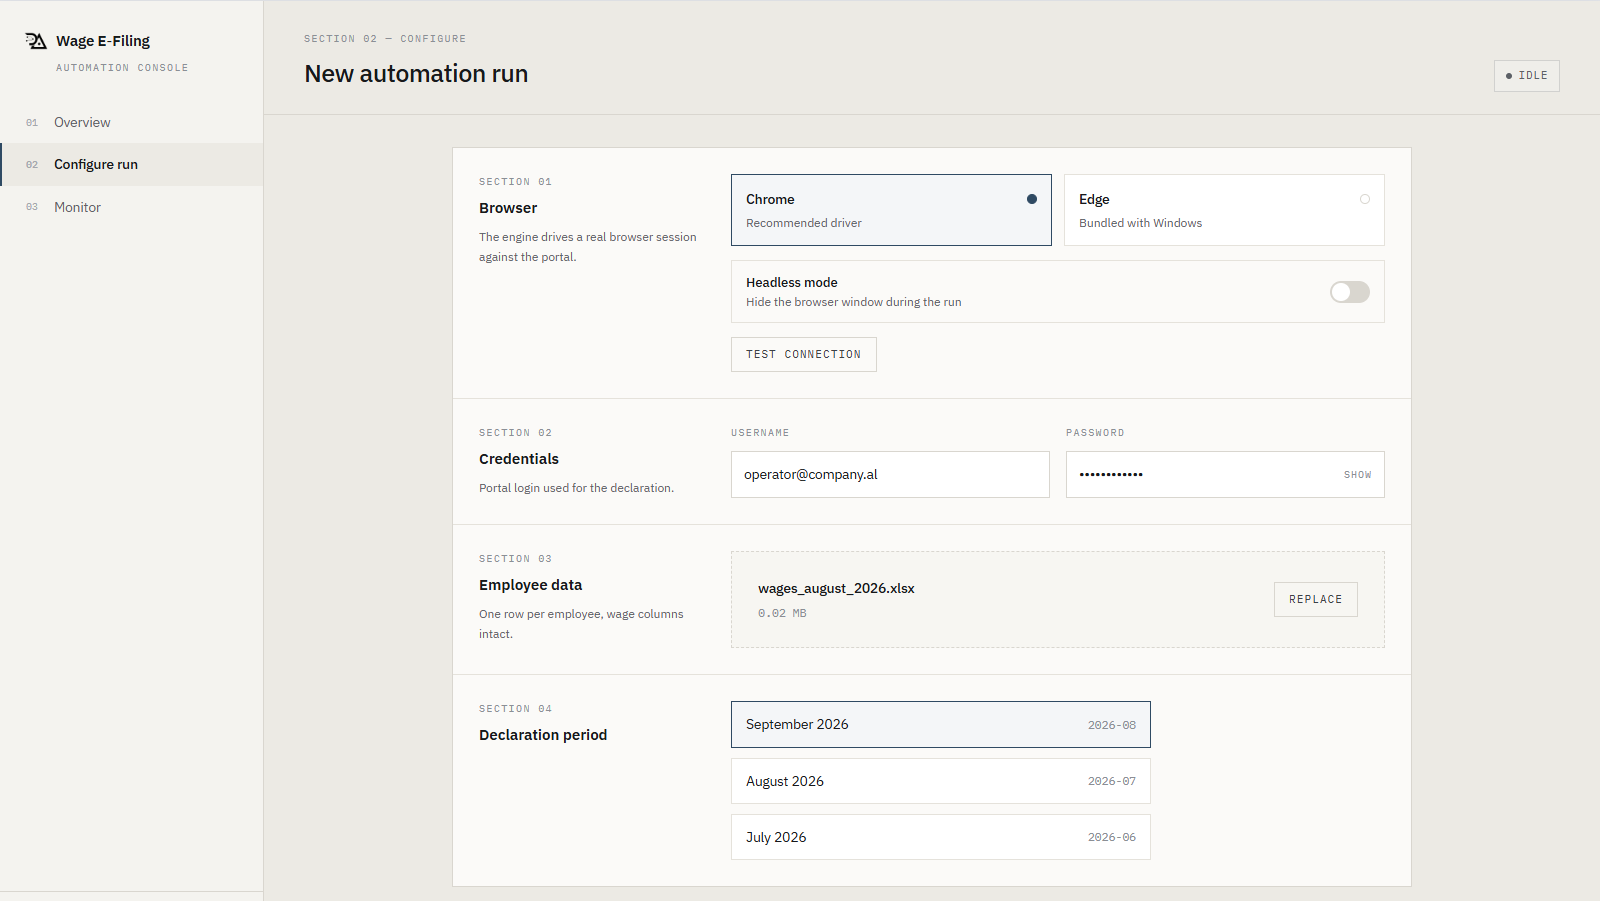Select September 2026 declaration period
1600x901 pixels.
(941, 724)
